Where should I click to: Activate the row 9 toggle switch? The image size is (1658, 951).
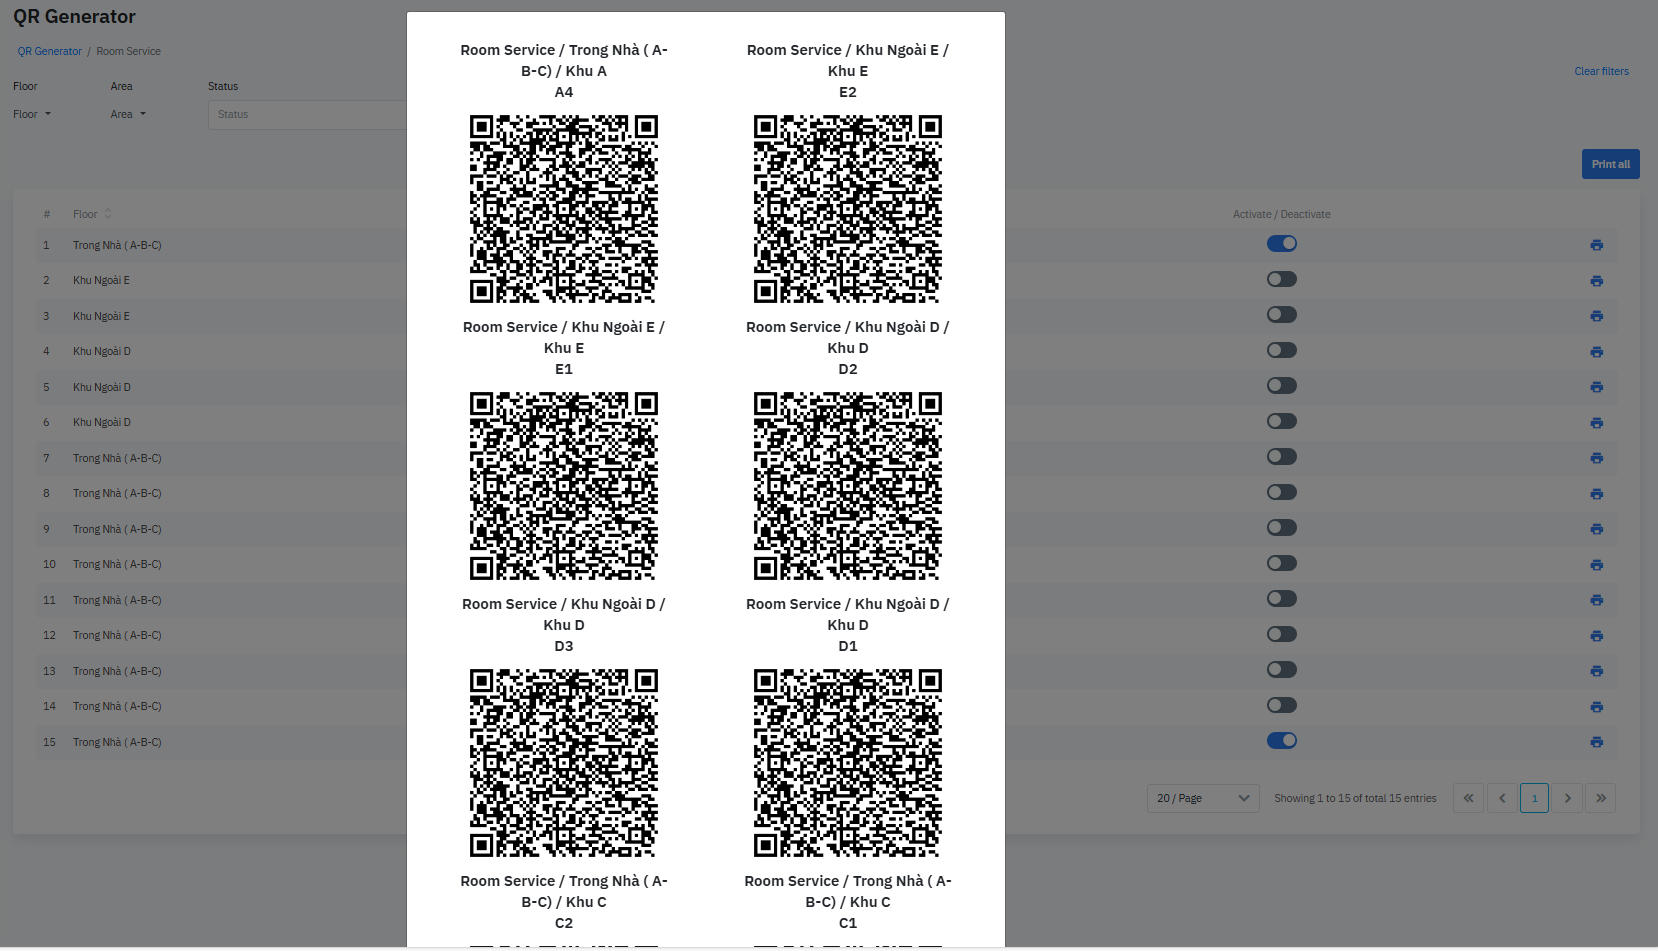click(x=1282, y=528)
